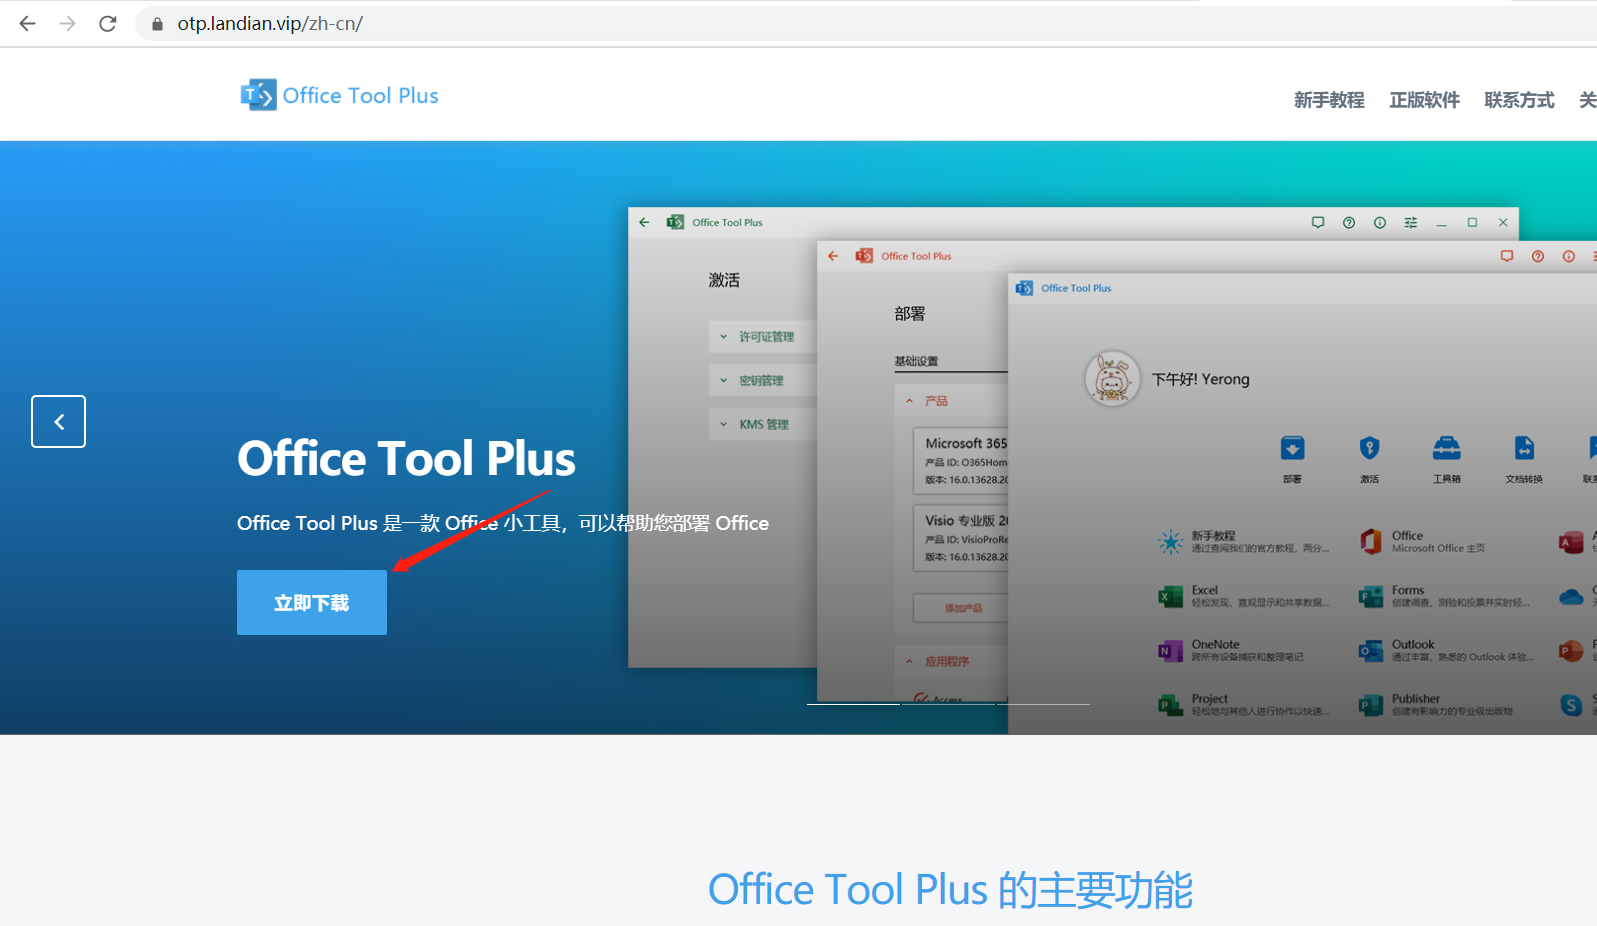This screenshot has height=926, width=1597.
Task: Go to previous slide with left carousel arrow
Action: [58, 422]
